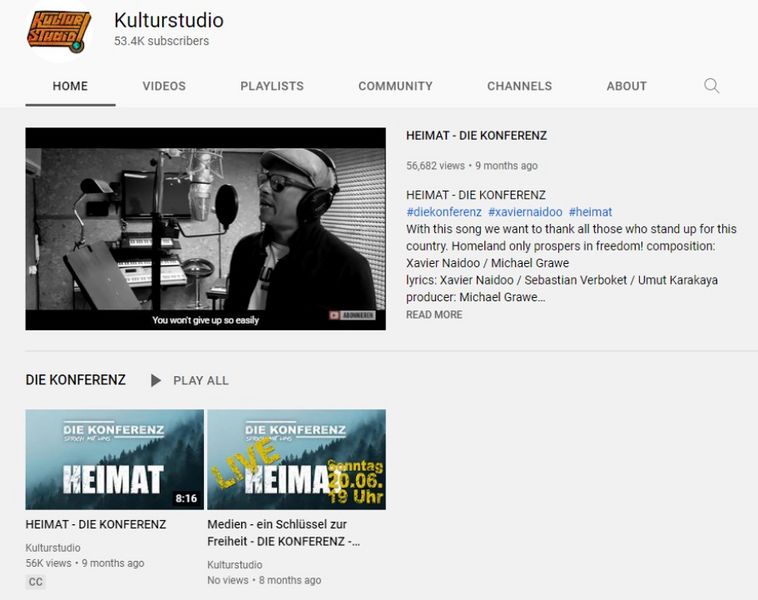The height and width of the screenshot is (600, 758).
Task: Click Kulturstudio channel name under 56K views video
Action: tap(53, 548)
